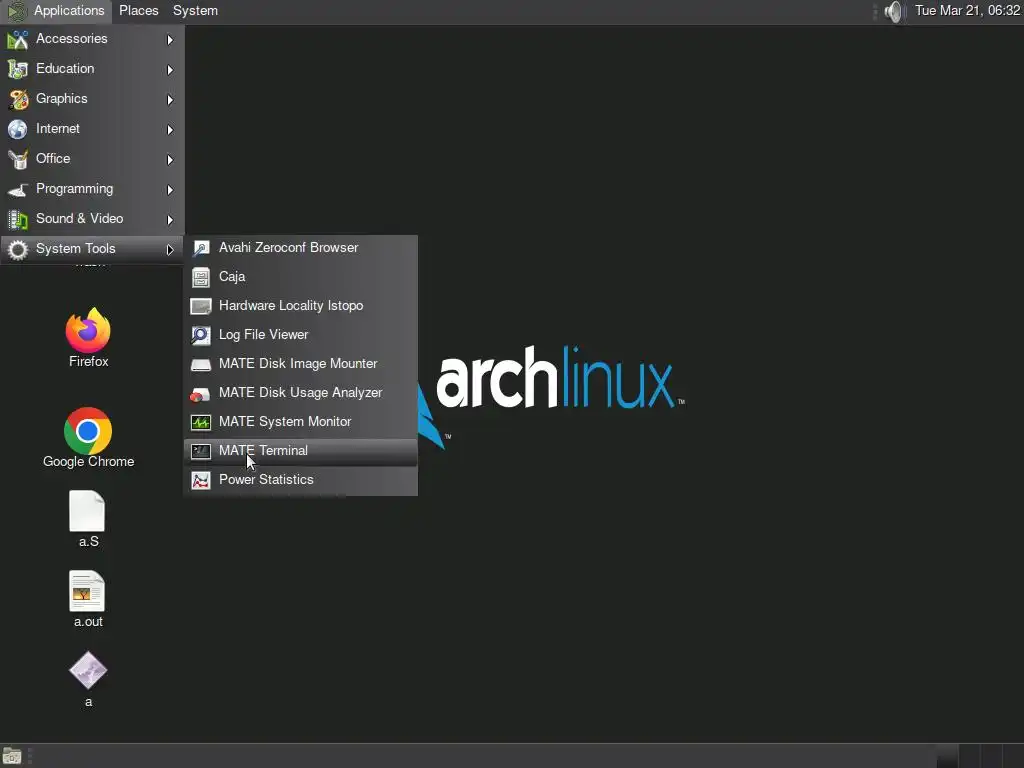Choose Internet label in the menu
Image resolution: width=1024 pixels, height=768 pixels.
pyautogui.click(x=57, y=129)
